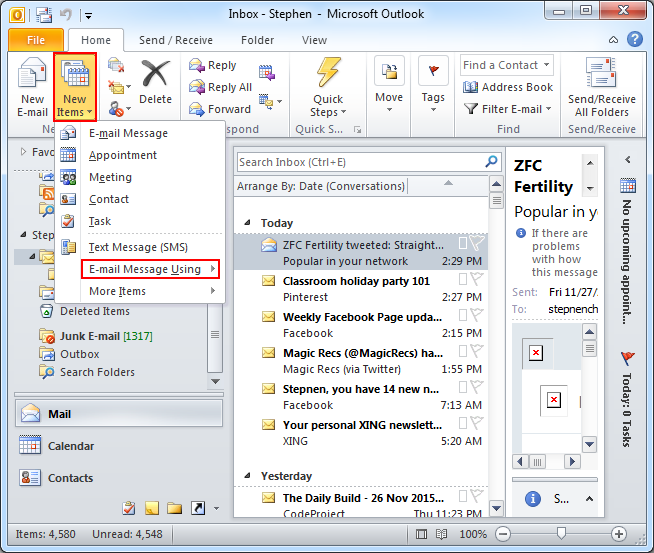Screen dimensions: 654x553
Task: Open the Tags flag dropdown
Action: (433, 85)
